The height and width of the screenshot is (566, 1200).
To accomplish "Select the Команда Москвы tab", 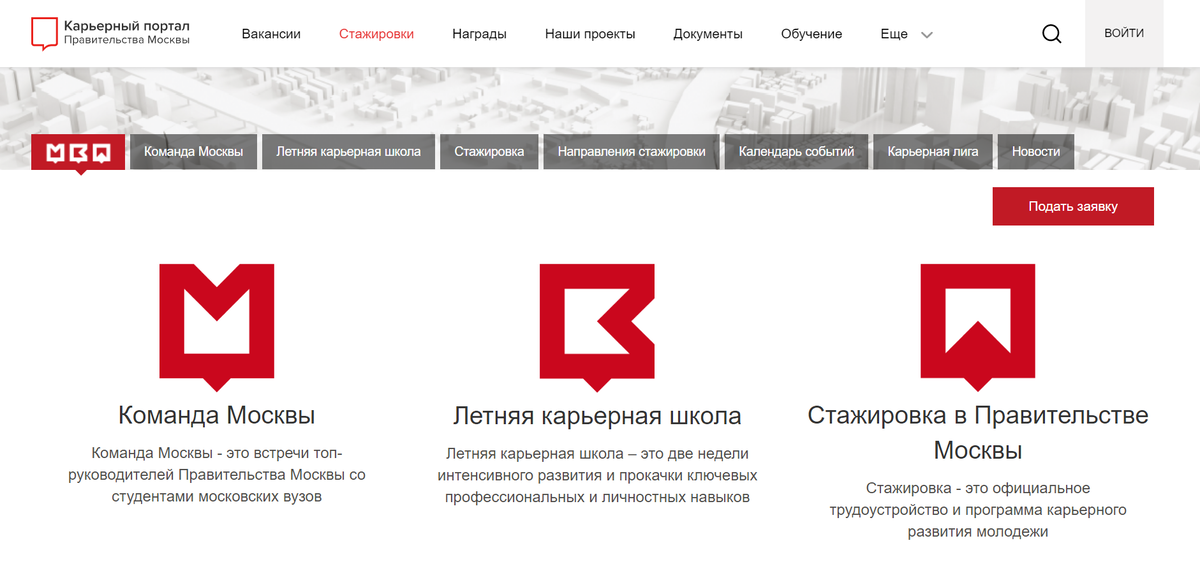I will point(194,152).
